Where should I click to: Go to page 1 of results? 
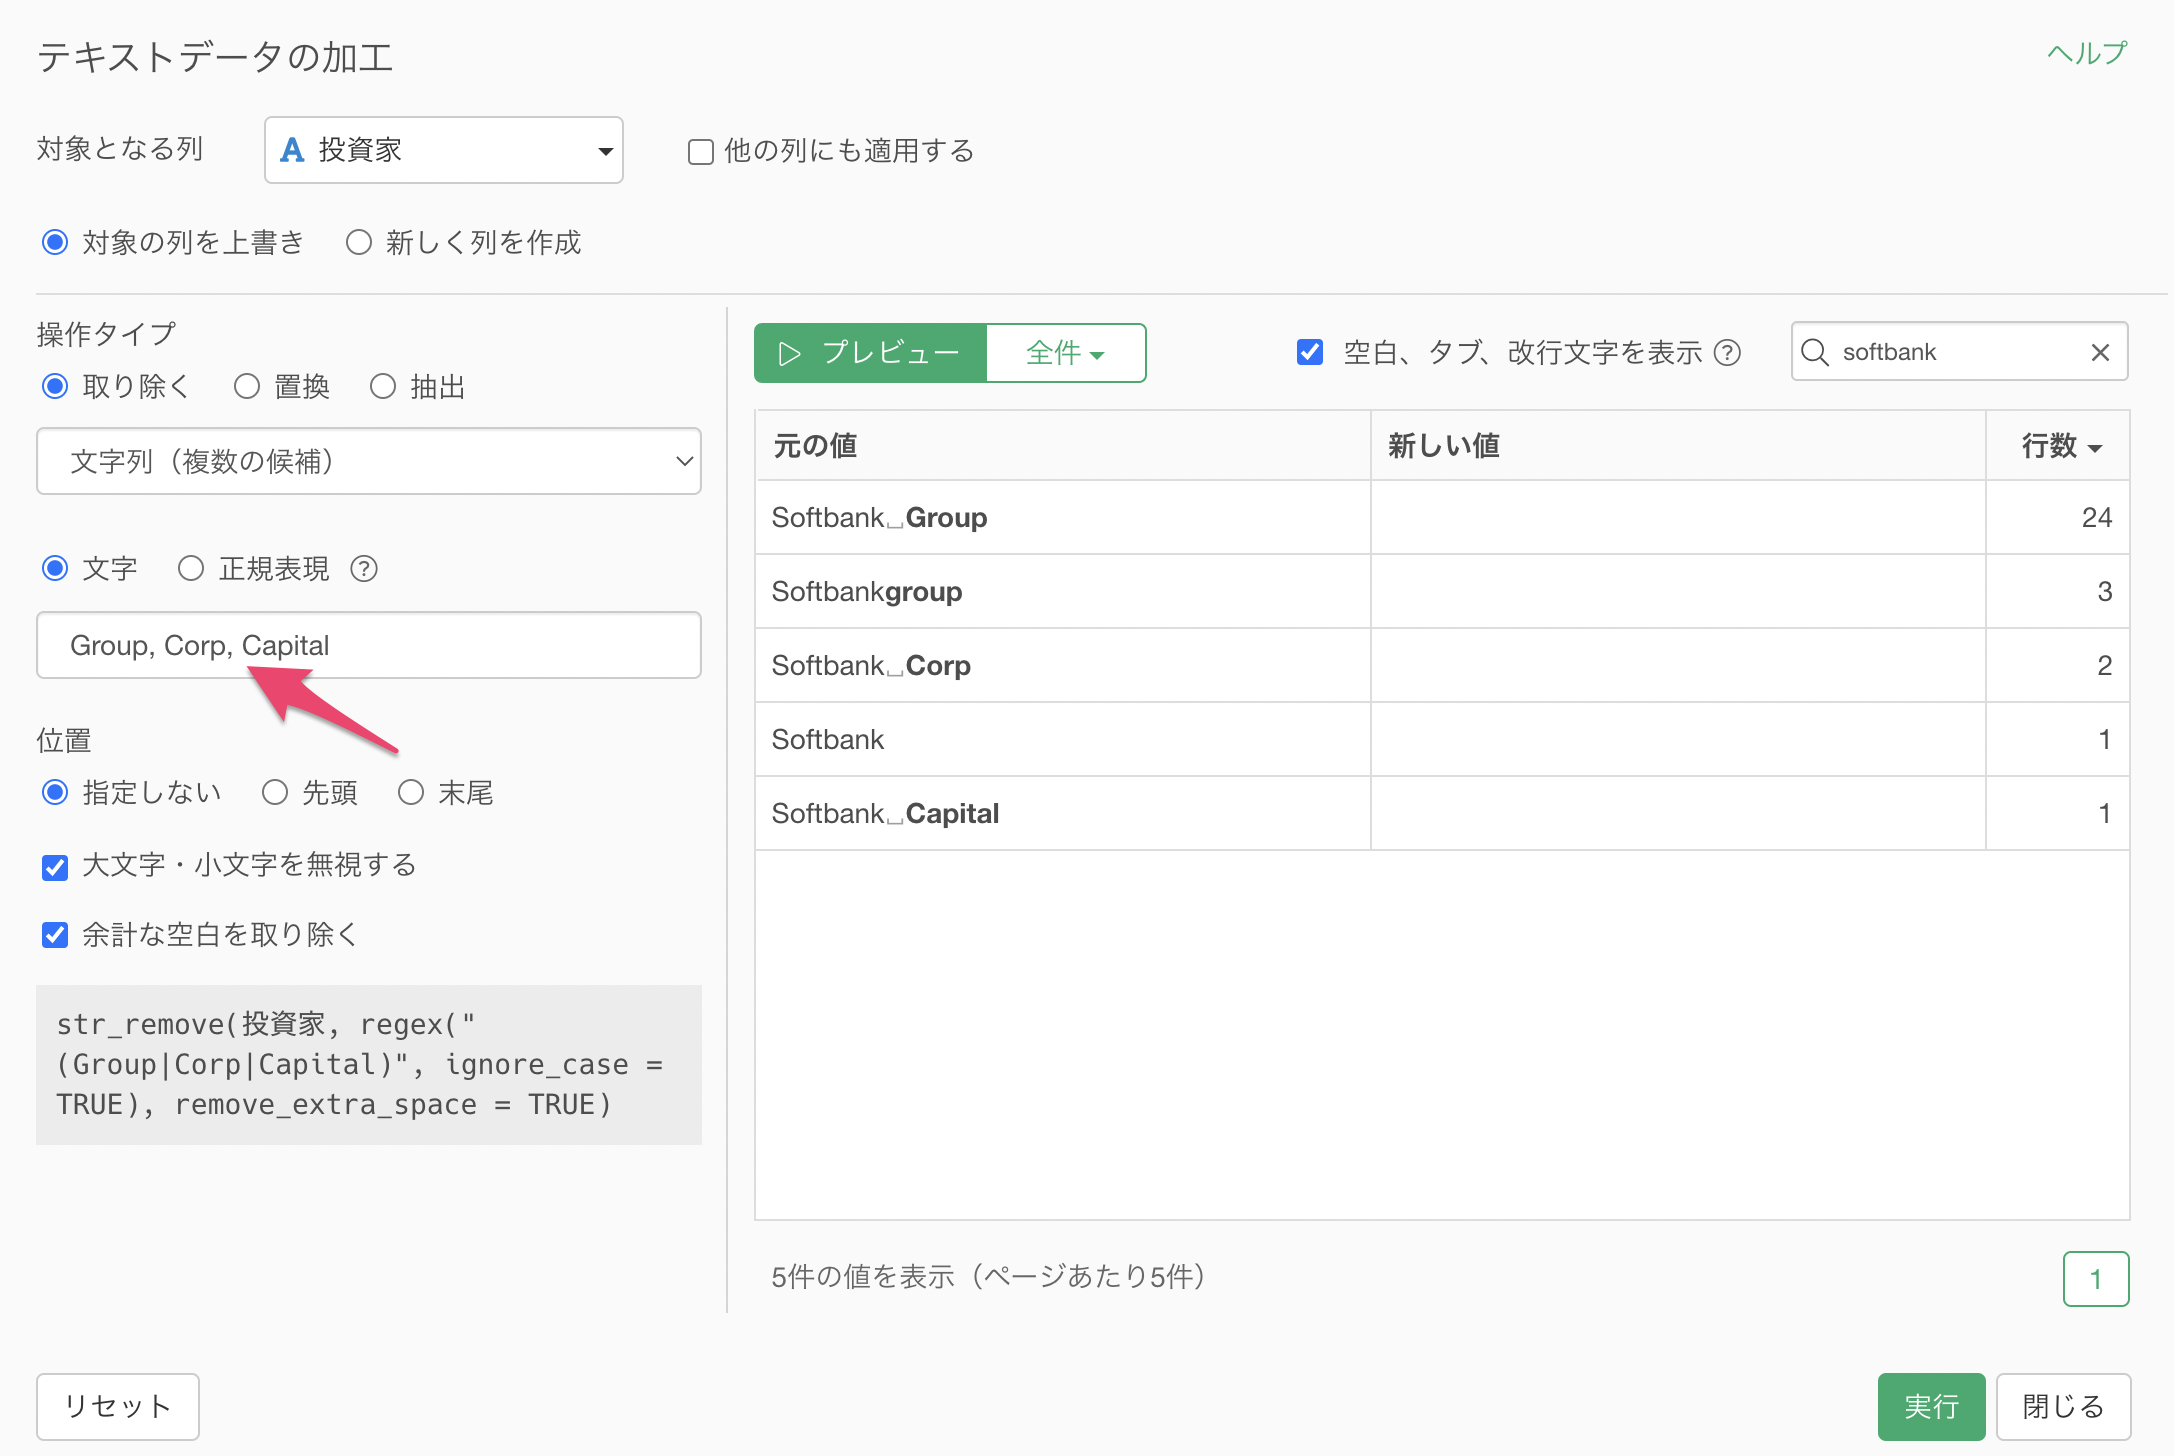[2096, 1279]
